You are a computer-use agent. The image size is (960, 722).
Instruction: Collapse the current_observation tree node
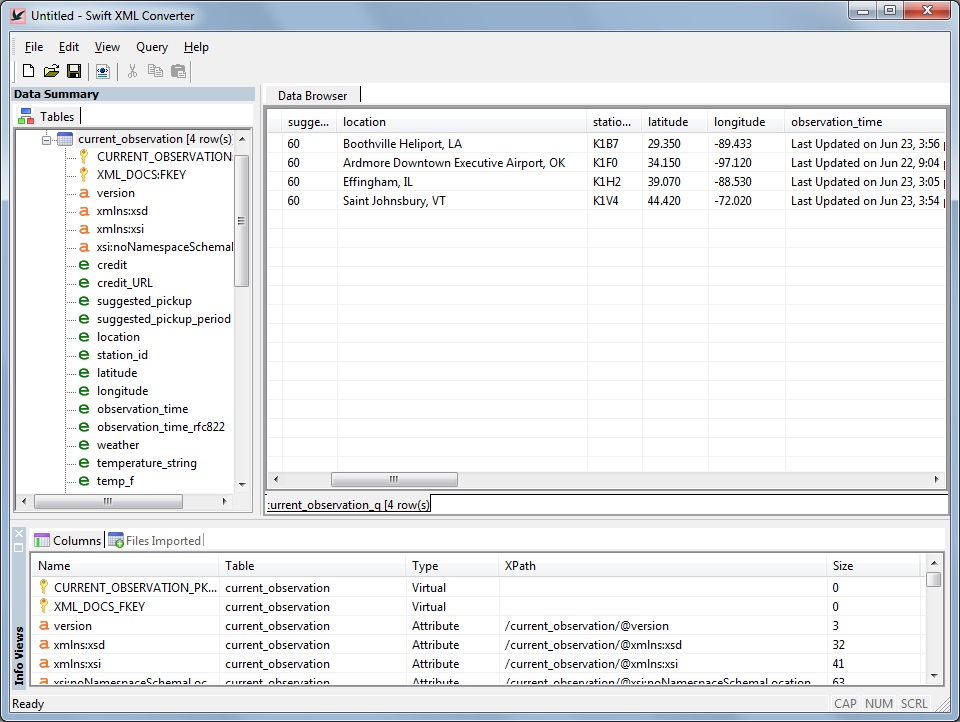[x=47, y=140]
